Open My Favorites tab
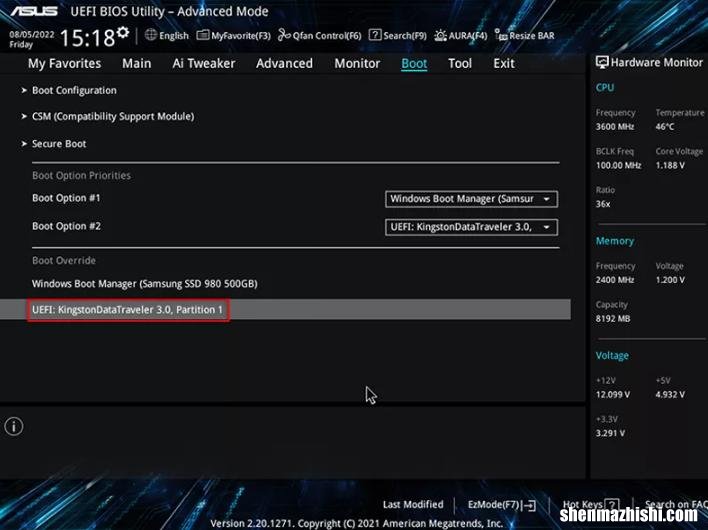This screenshot has width=708, height=530. click(65, 64)
